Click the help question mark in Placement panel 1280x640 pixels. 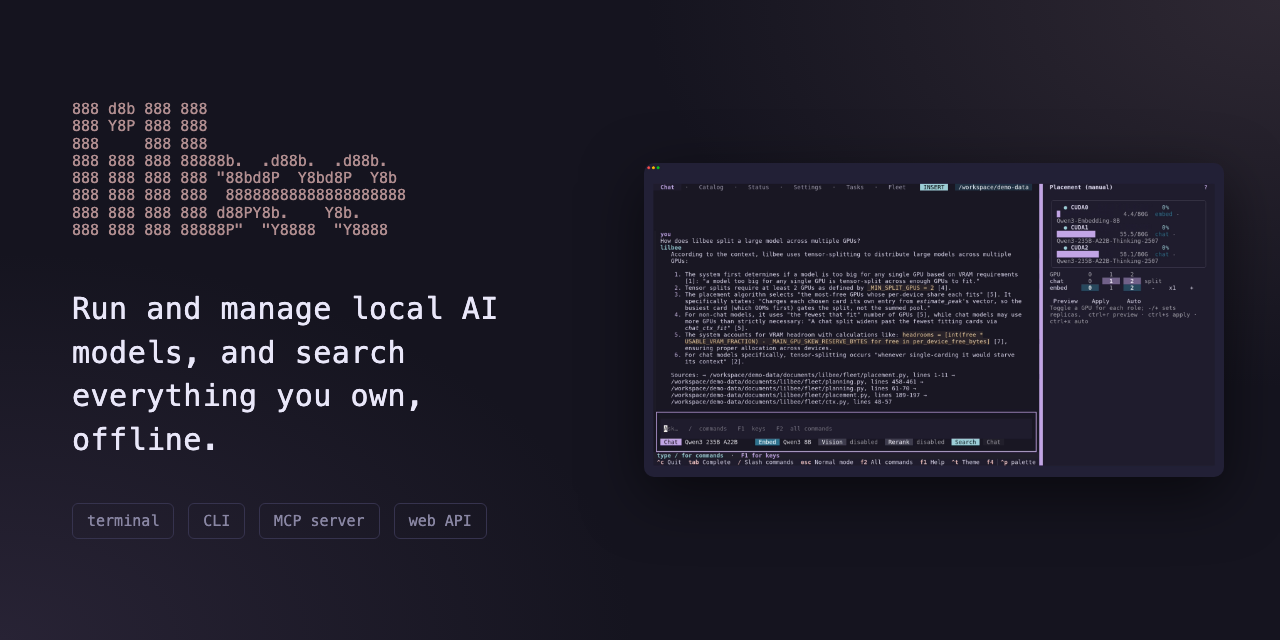(1205, 187)
